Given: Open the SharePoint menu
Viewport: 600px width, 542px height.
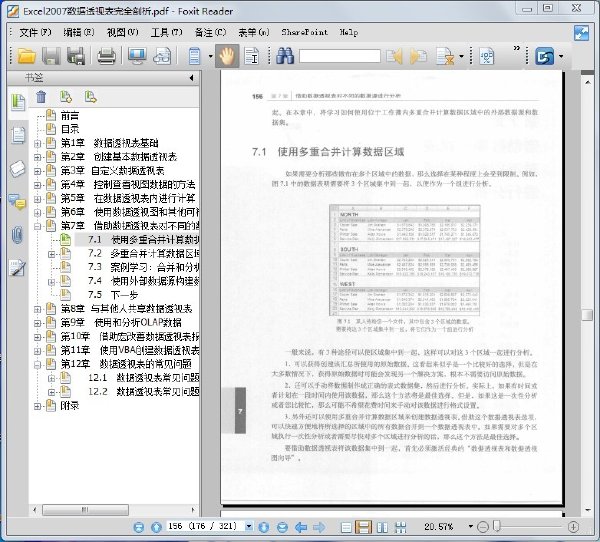Looking at the screenshot, I should (304, 32).
